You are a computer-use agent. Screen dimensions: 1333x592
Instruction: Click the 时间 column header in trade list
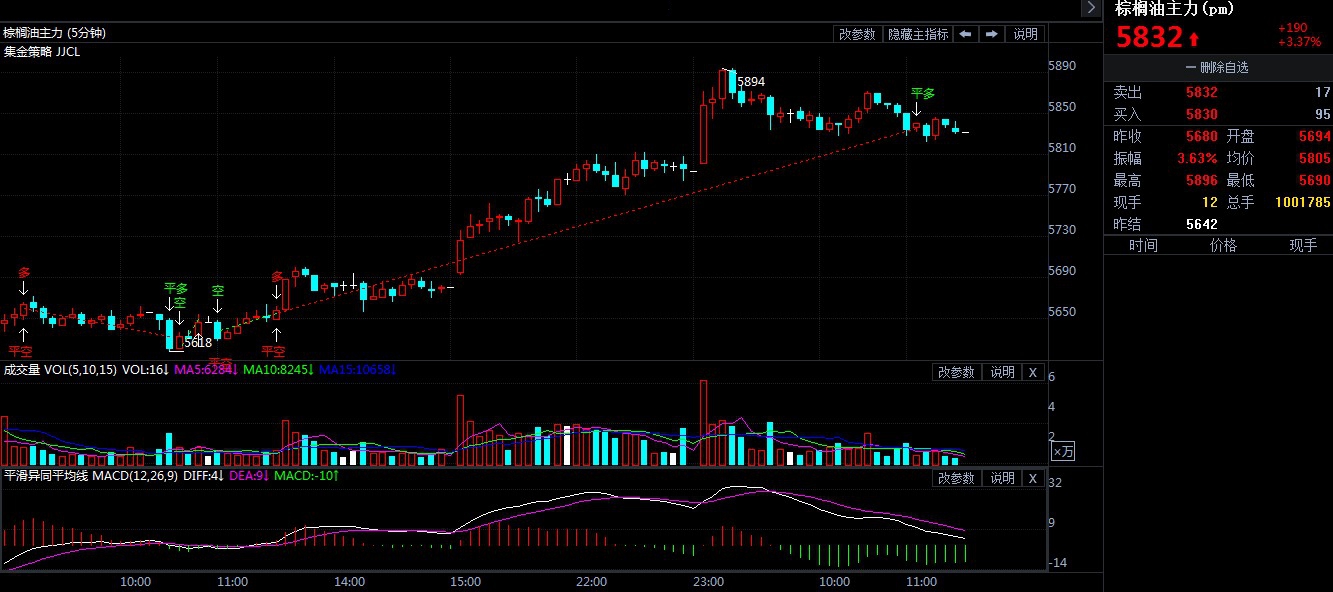[1143, 246]
